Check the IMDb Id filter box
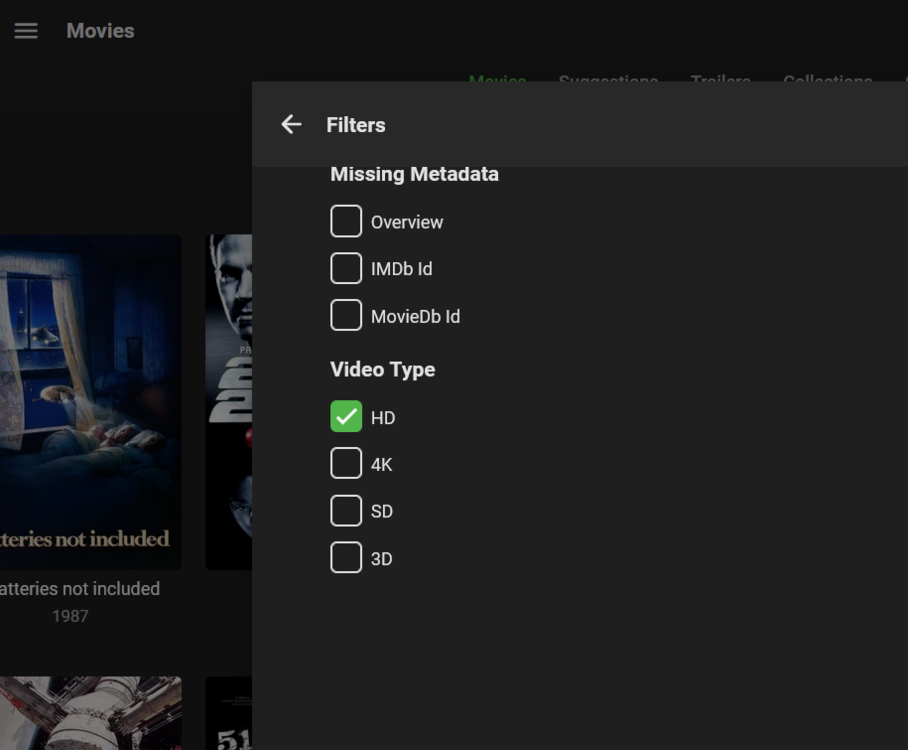Viewport: 908px width, 750px height. point(346,269)
